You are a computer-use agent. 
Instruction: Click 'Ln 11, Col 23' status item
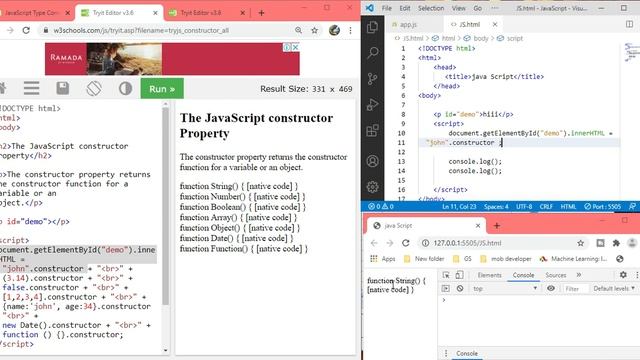[459, 207]
